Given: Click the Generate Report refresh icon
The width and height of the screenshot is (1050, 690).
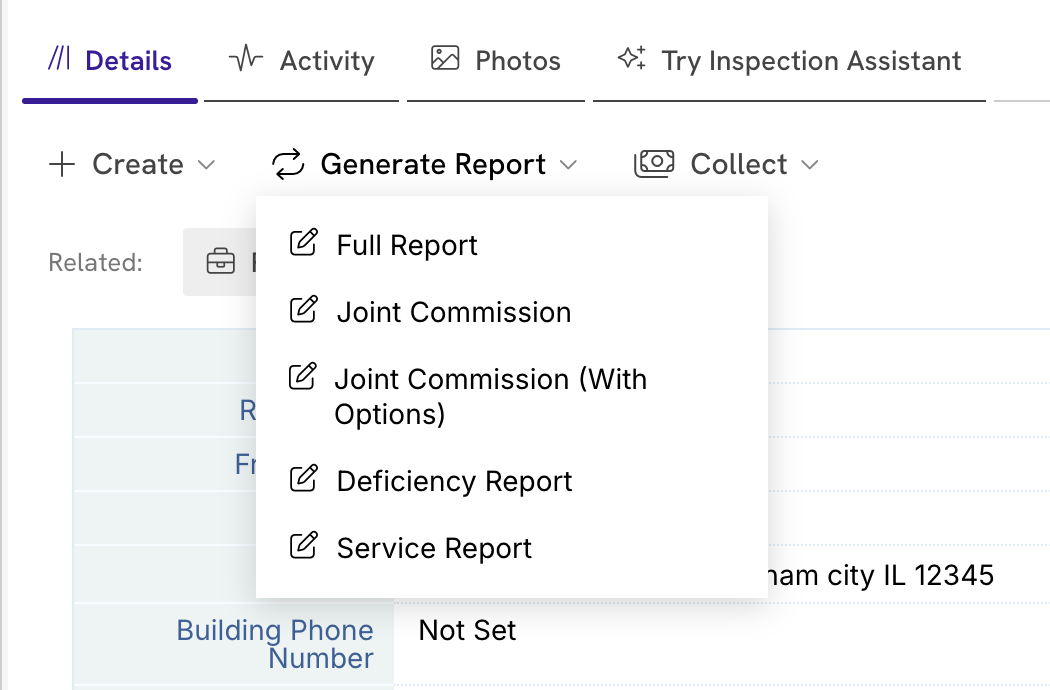Looking at the screenshot, I should (288, 164).
